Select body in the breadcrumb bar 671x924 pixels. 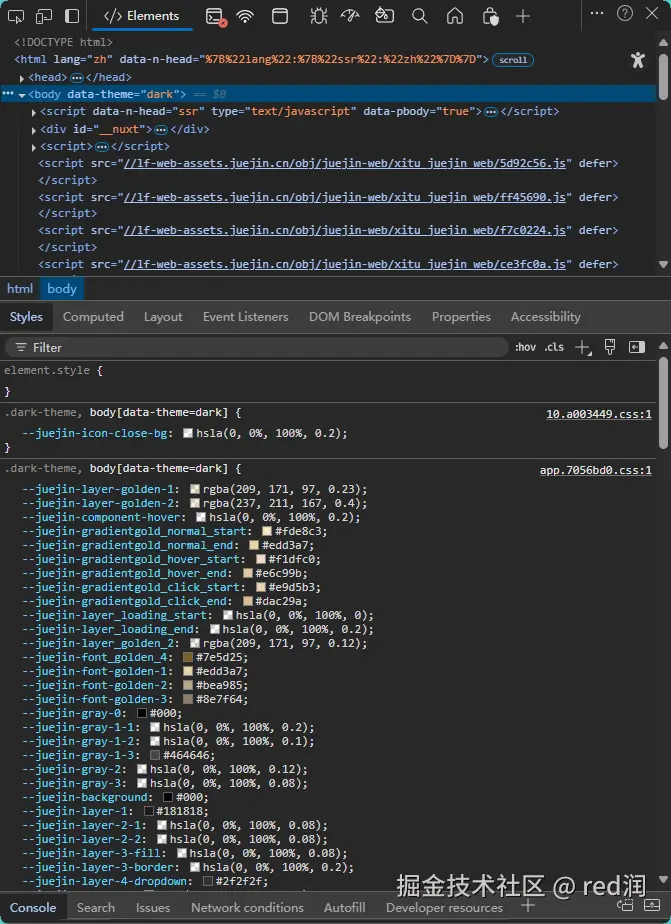(62, 289)
